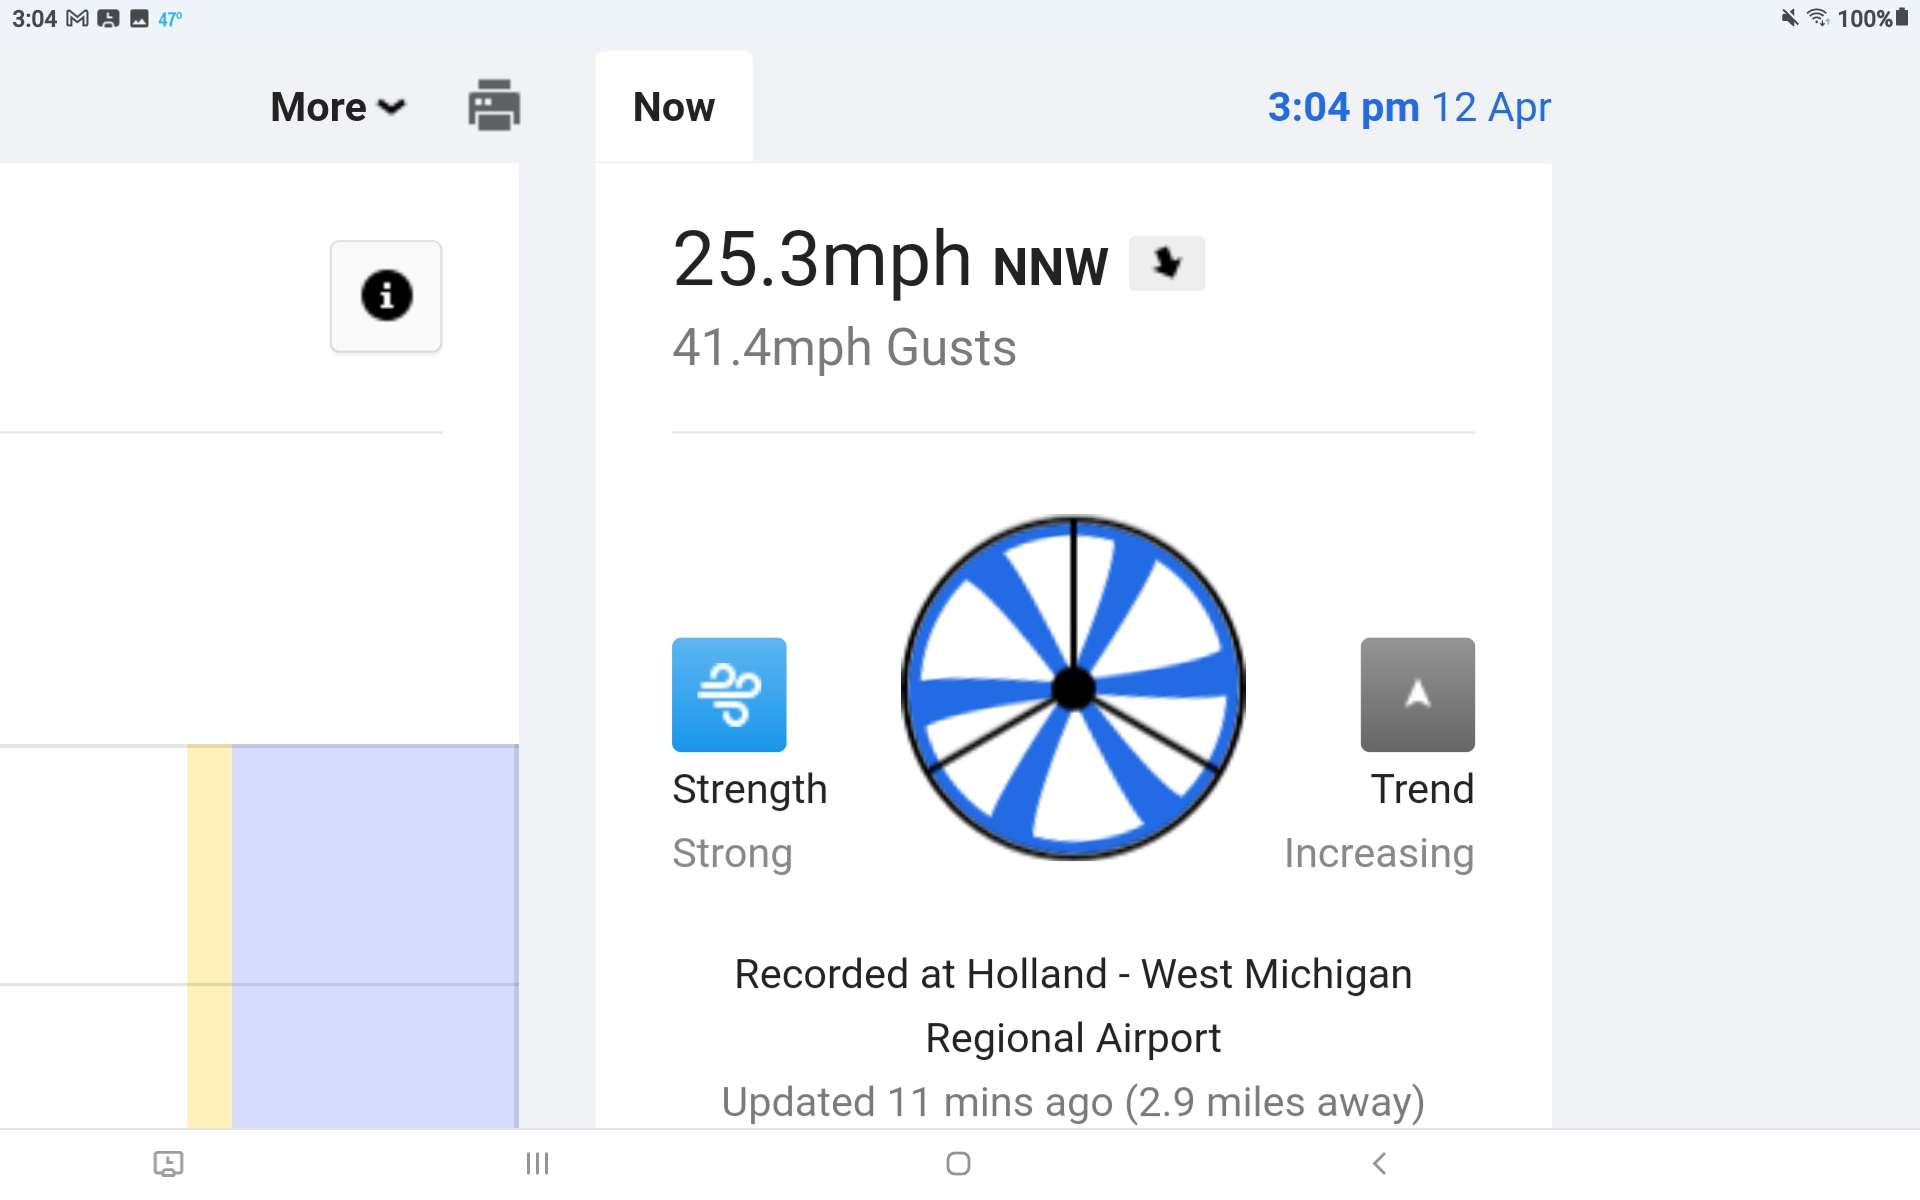1920x1200 pixels.
Task: Tap the Android recent apps button
Action: 538,1163
